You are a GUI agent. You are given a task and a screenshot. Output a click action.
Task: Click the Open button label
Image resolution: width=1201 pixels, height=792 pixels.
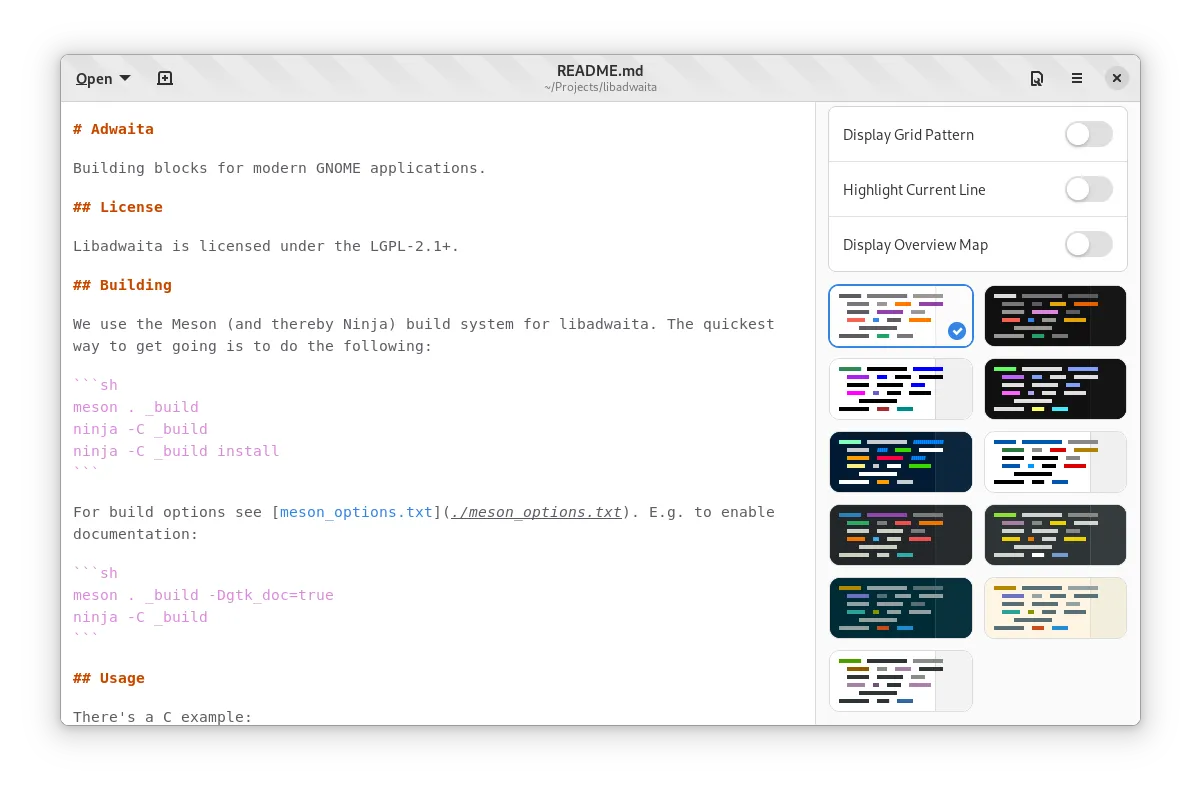pyautogui.click(x=94, y=79)
